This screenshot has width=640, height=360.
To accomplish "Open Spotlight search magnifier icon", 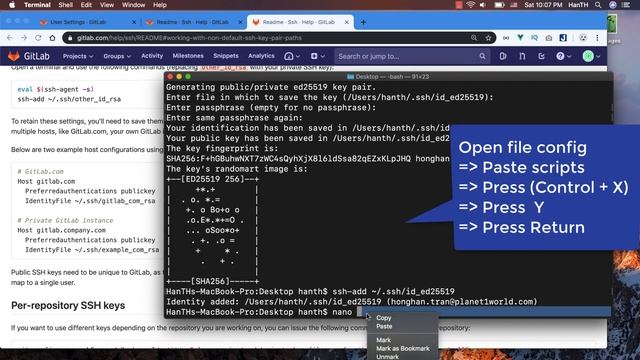I will 598,5.
